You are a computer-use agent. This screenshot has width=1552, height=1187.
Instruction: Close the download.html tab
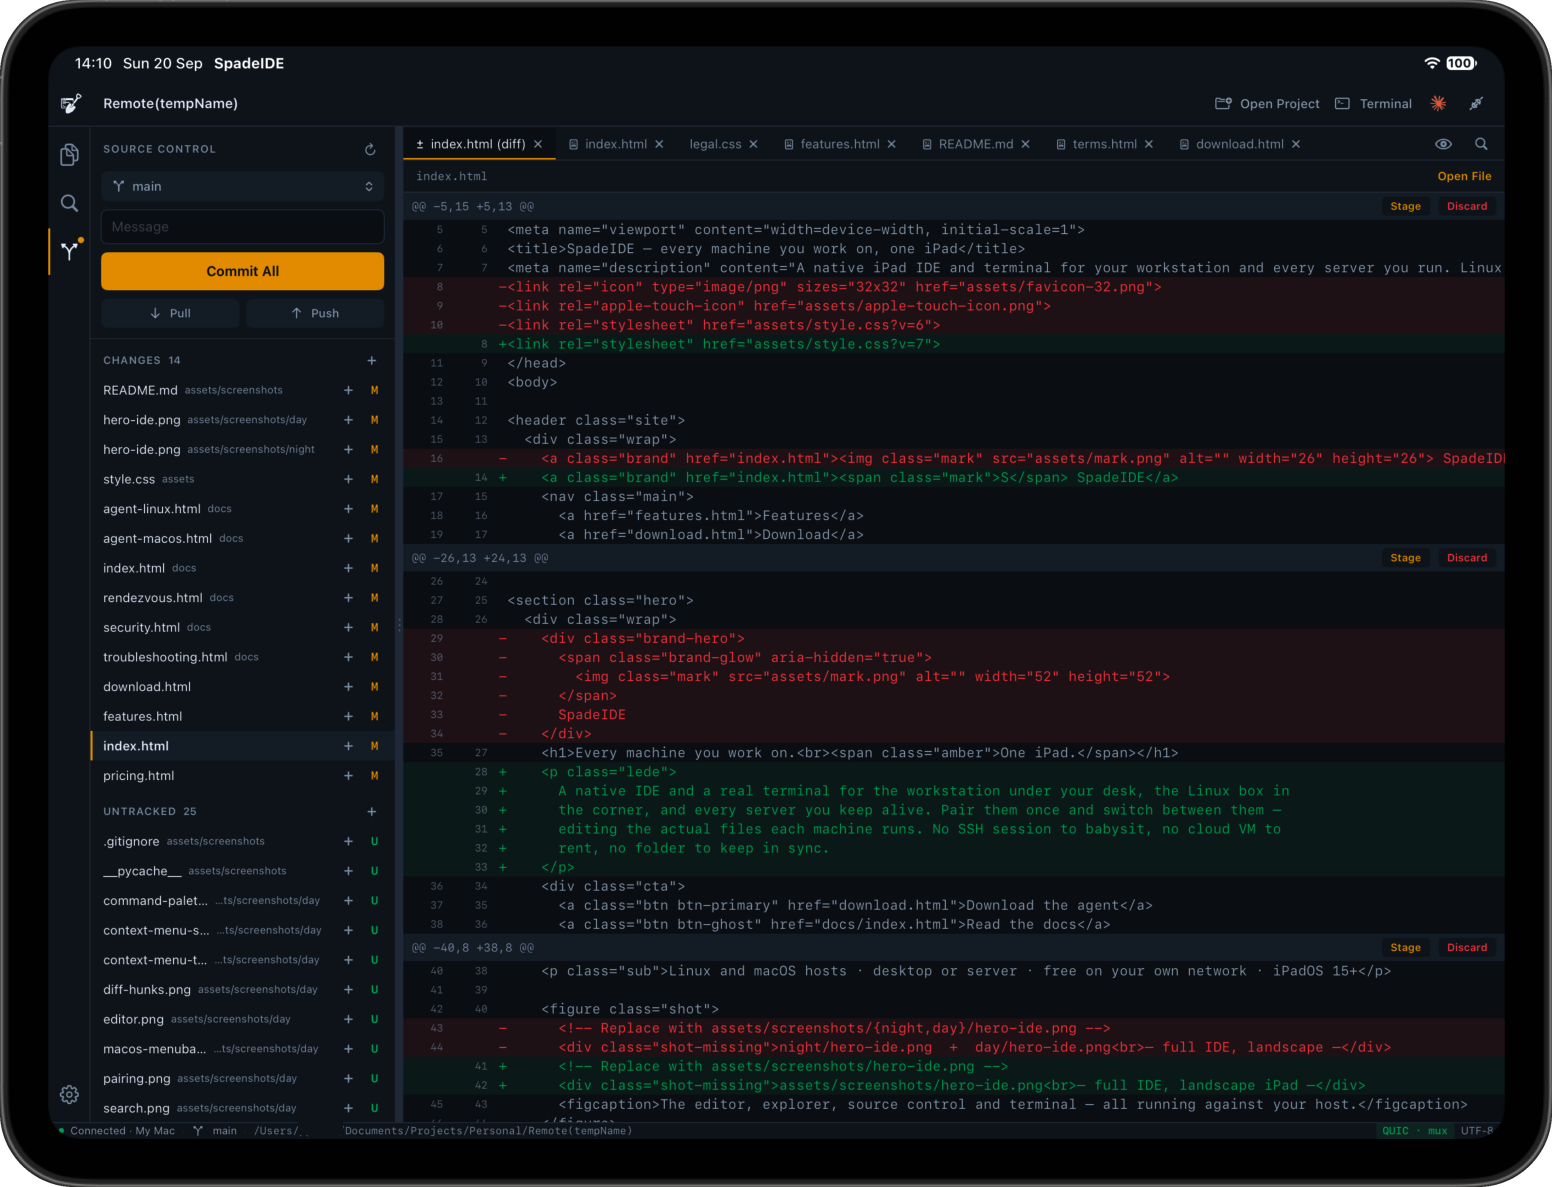tap(1296, 144)
